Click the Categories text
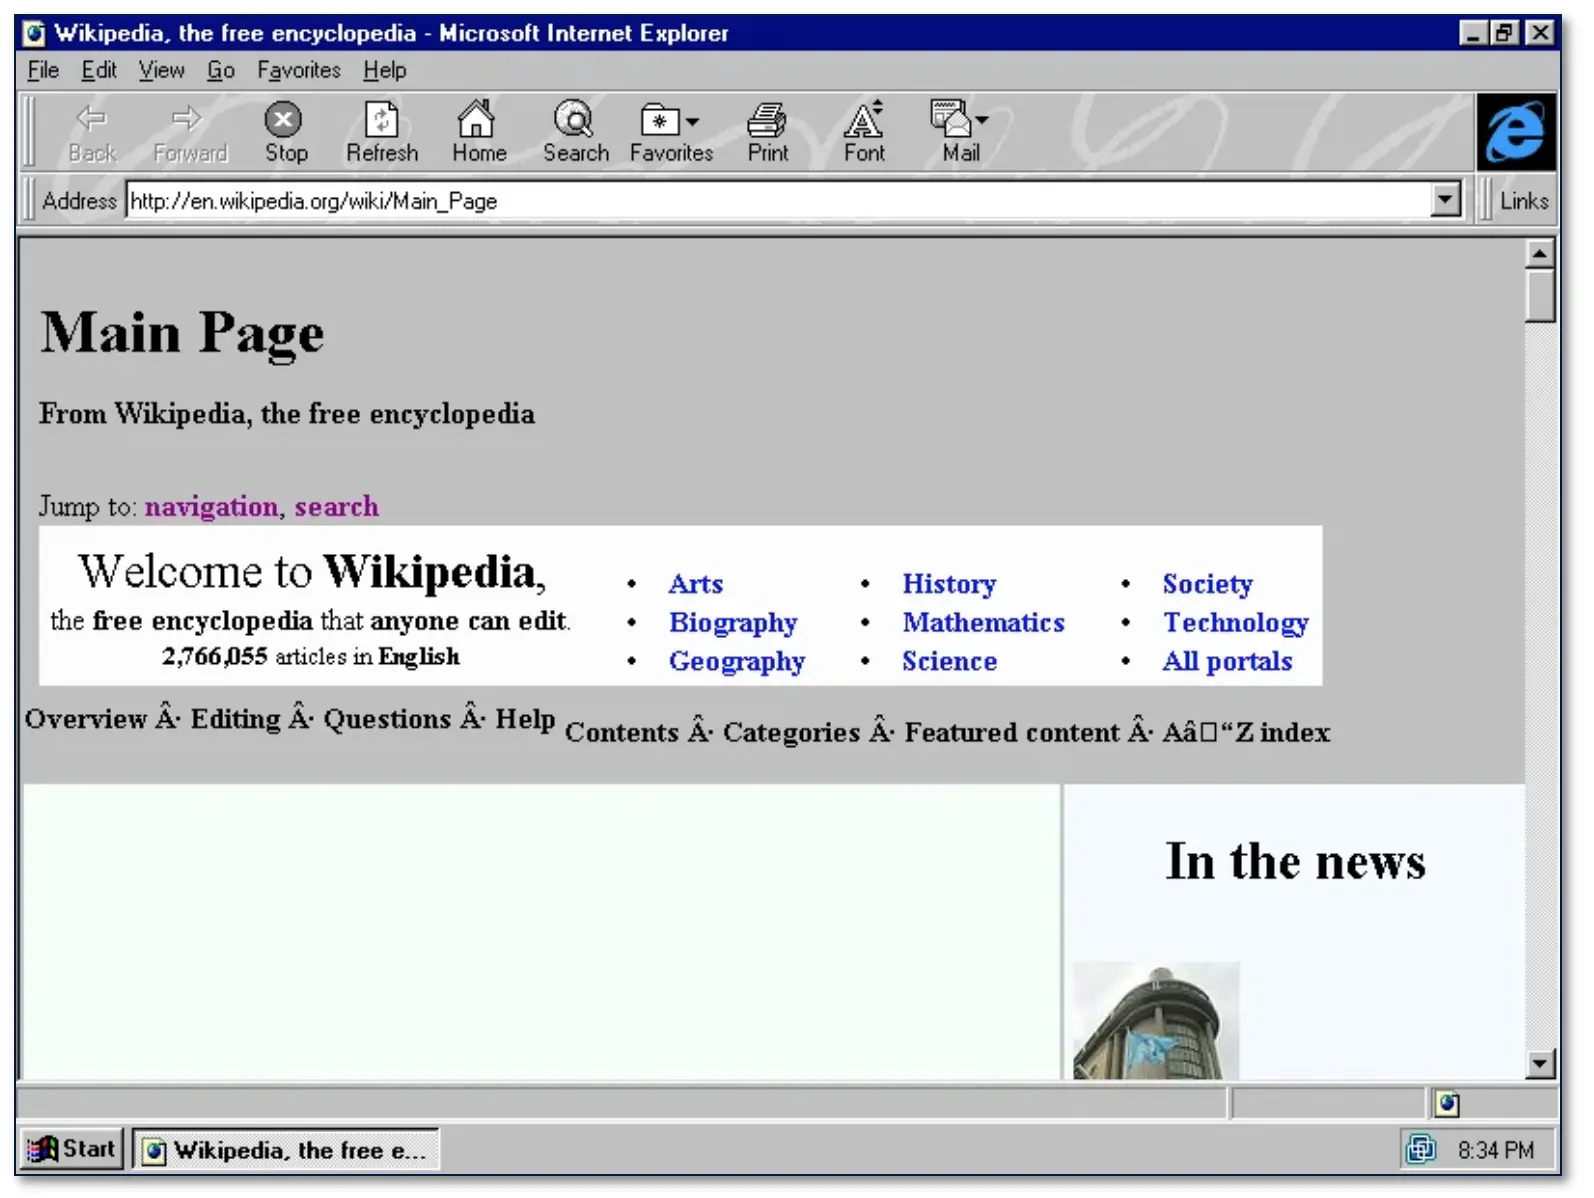Viewport: 1594px width, 1198px height. 791,732
